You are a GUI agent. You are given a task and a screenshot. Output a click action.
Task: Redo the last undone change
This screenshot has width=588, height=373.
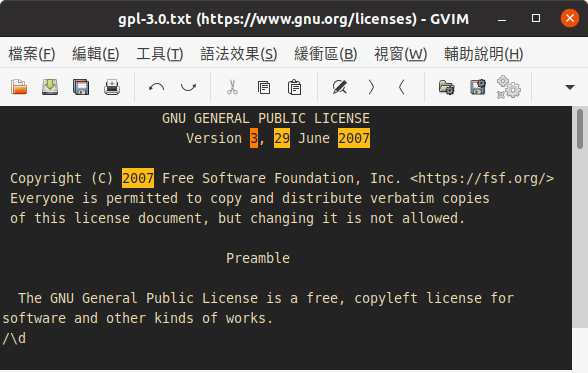188,87
